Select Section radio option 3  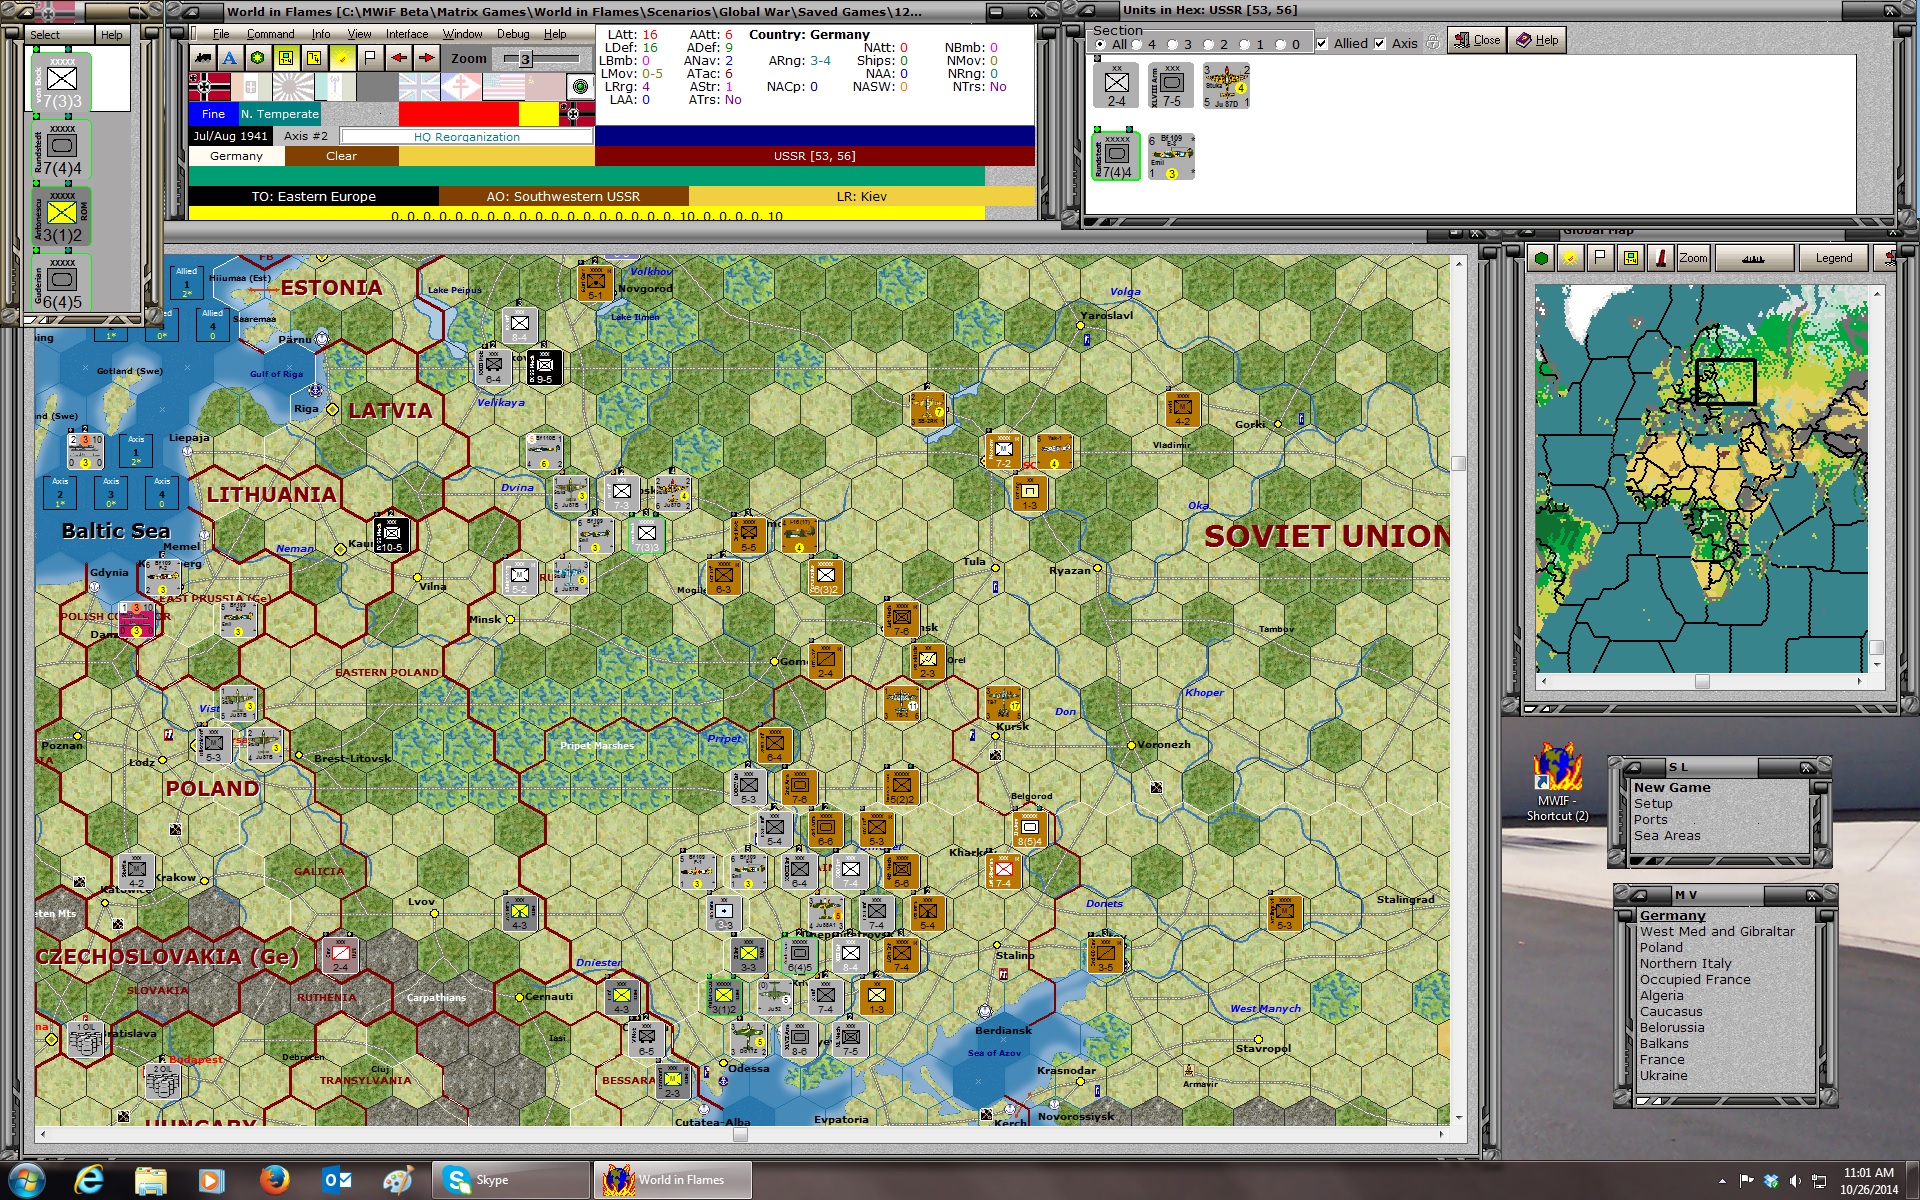tap(1172, 44)
